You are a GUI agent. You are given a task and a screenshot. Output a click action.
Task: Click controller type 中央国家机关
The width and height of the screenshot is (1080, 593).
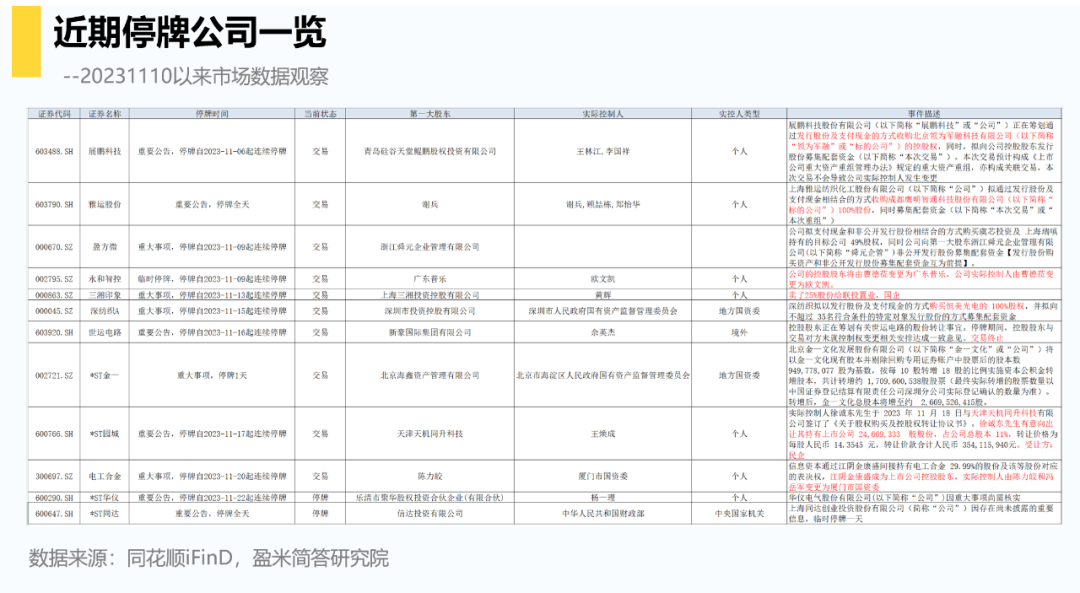[x=739, y=513]
